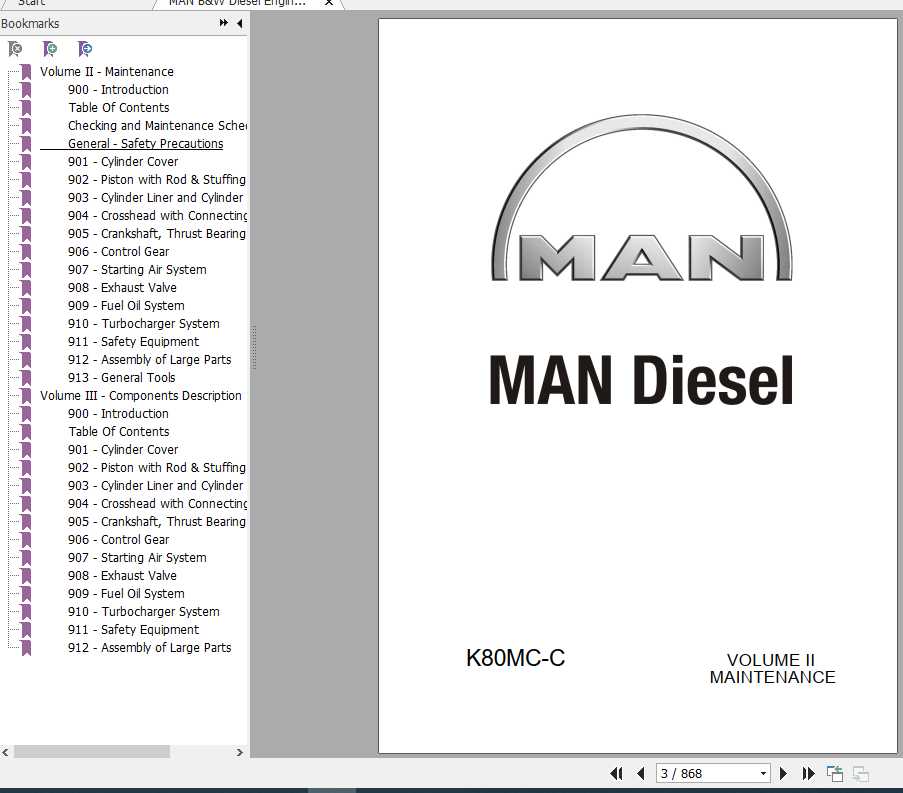Click bookmark icon beside 913 - General Tools
This screenshot has height=793, width=903.
(26, 378)
